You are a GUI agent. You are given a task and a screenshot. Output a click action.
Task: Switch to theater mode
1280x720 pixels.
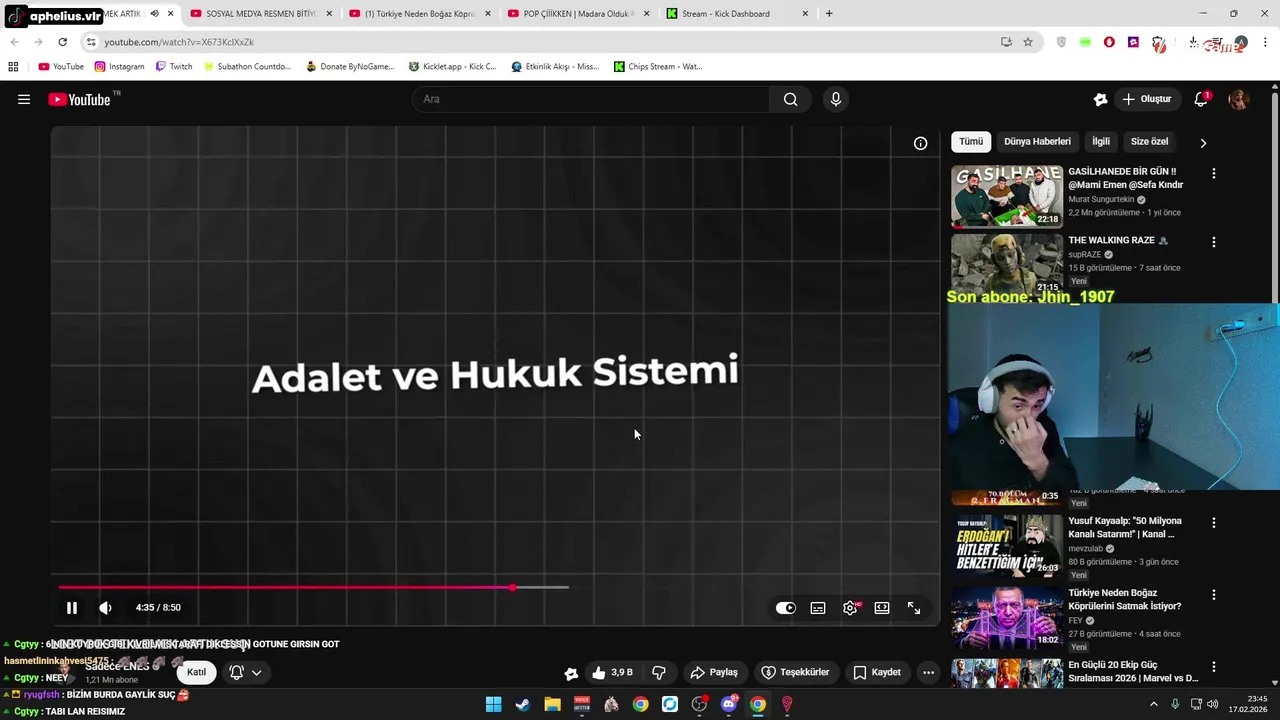pos(882,608)
